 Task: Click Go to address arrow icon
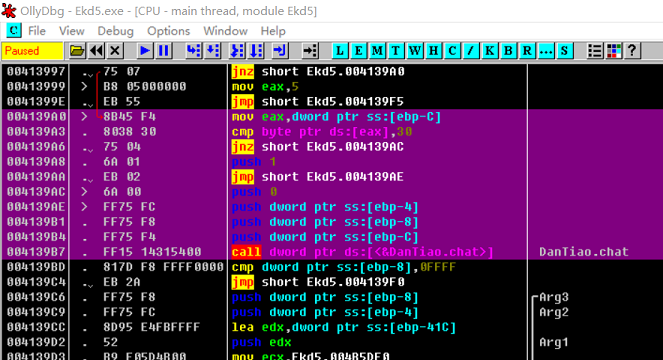[310, 51]
